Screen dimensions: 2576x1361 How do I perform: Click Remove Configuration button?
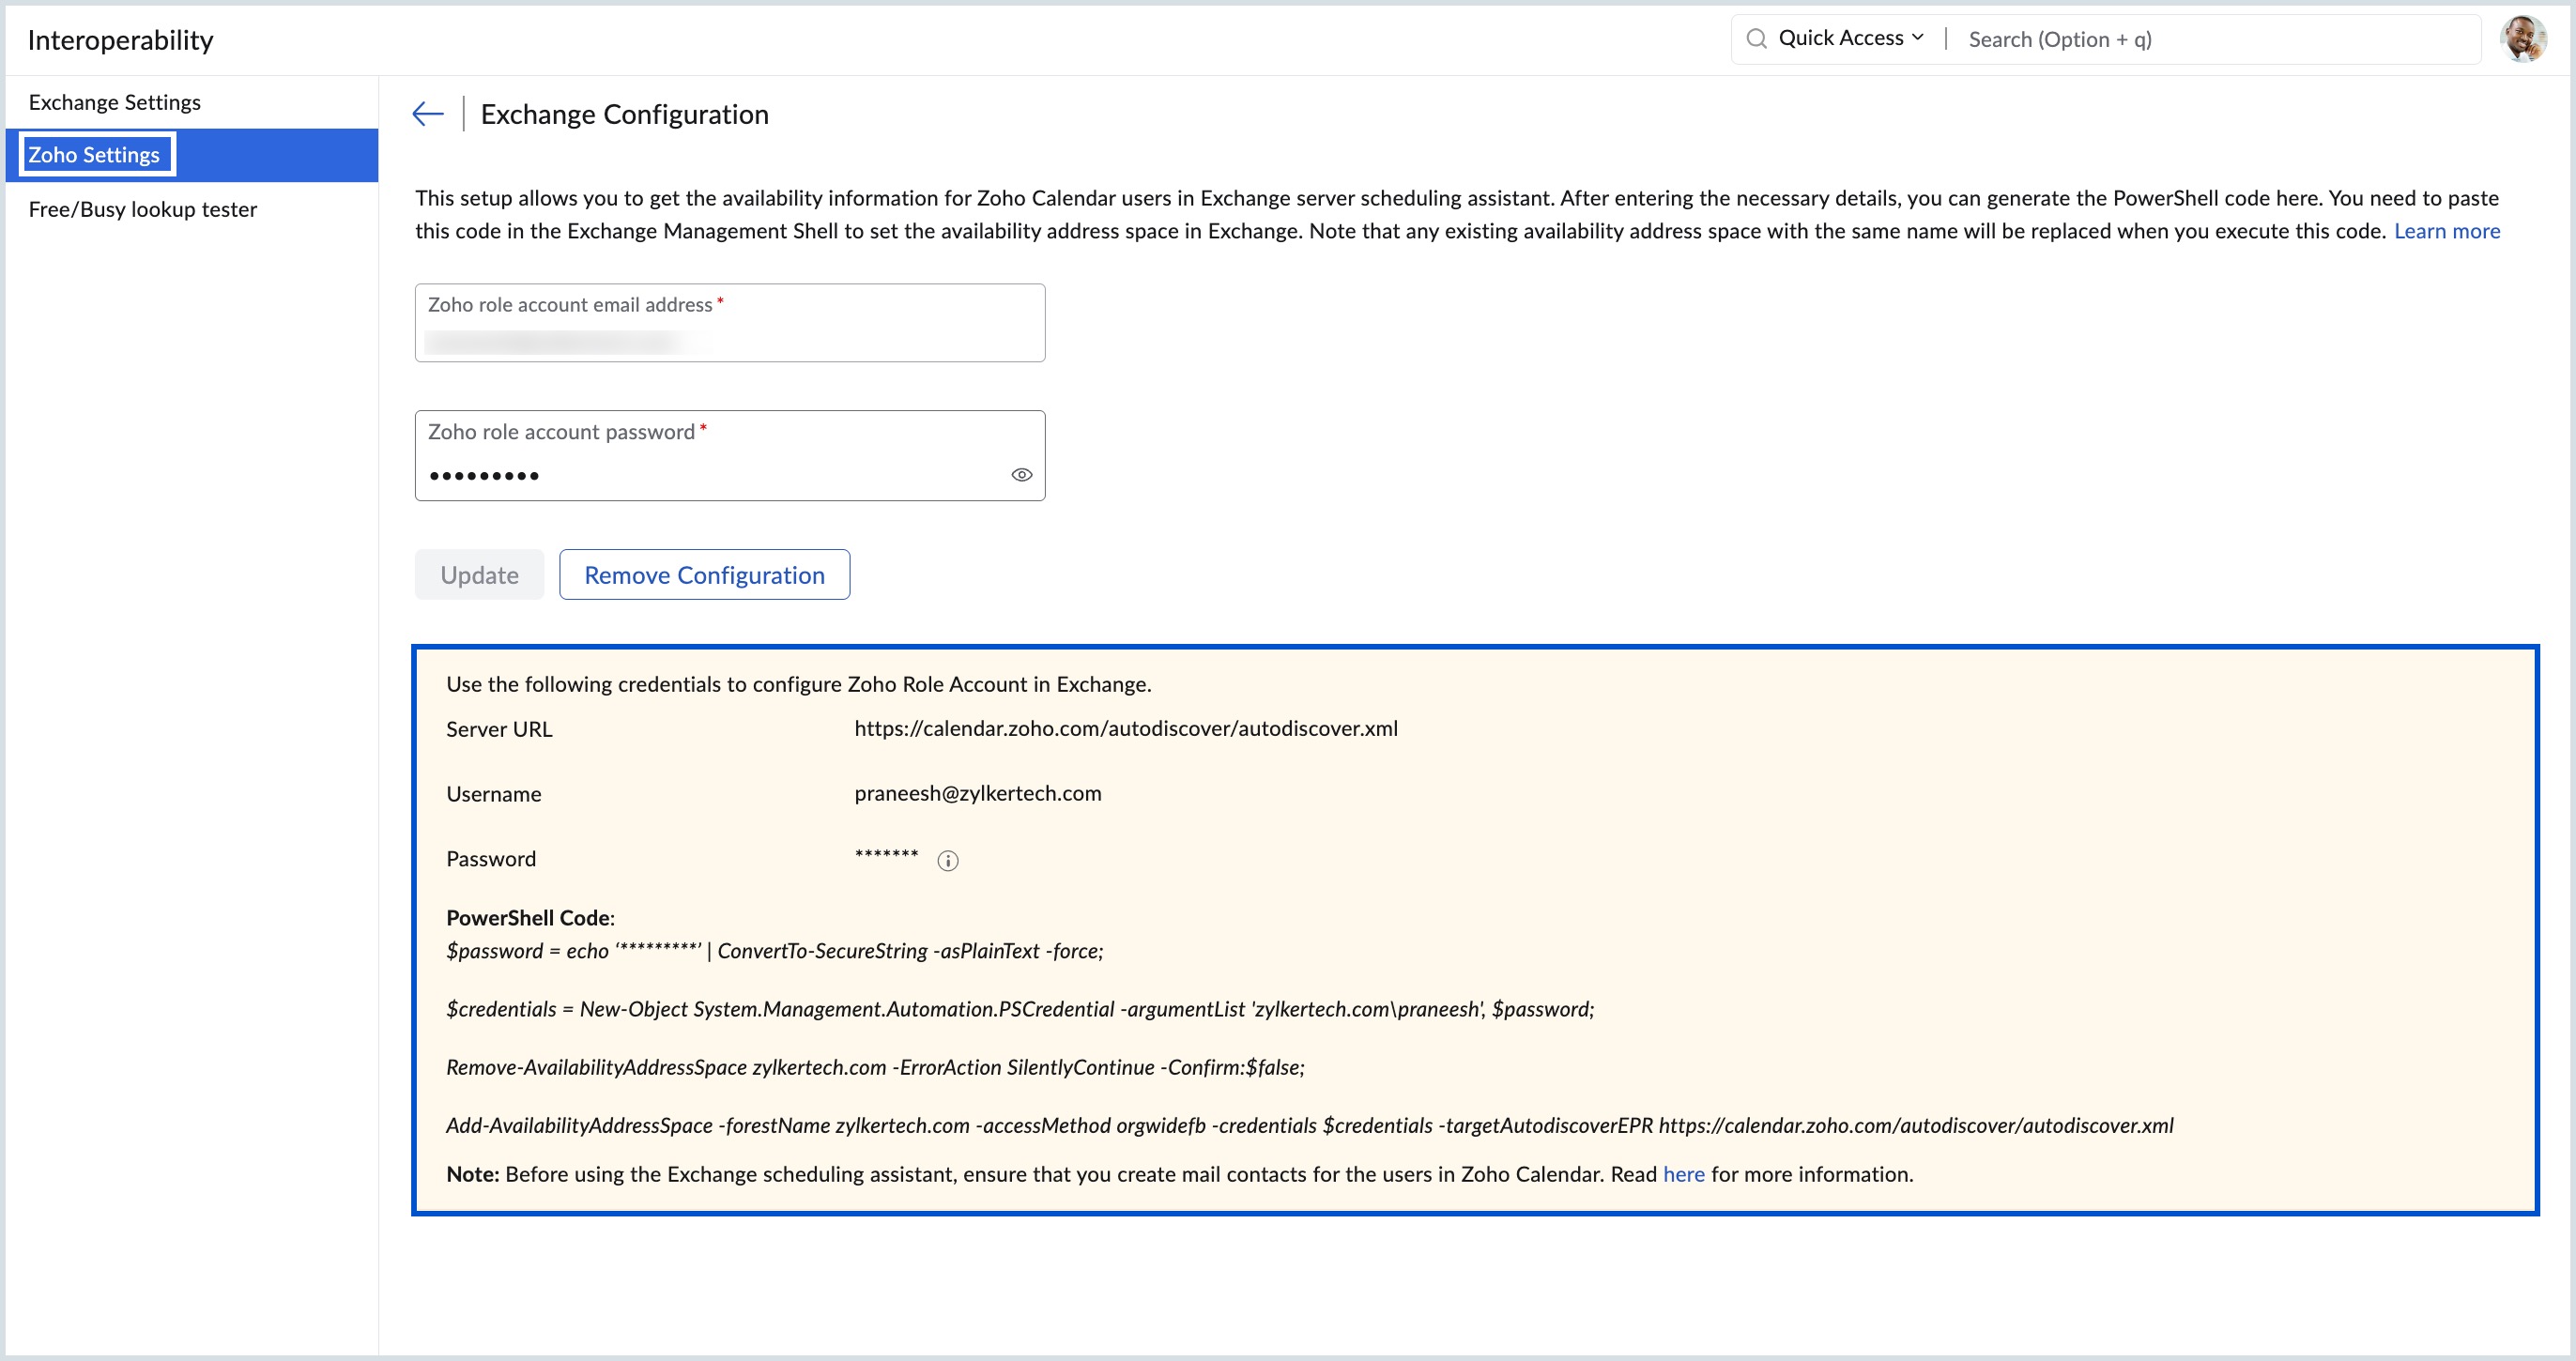[704, 575]
